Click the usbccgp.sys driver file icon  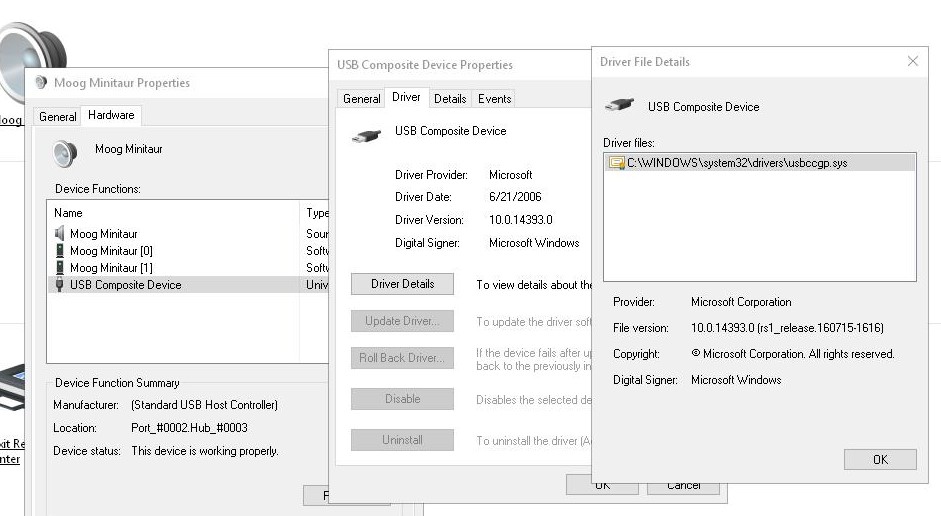tap(617, 163)
